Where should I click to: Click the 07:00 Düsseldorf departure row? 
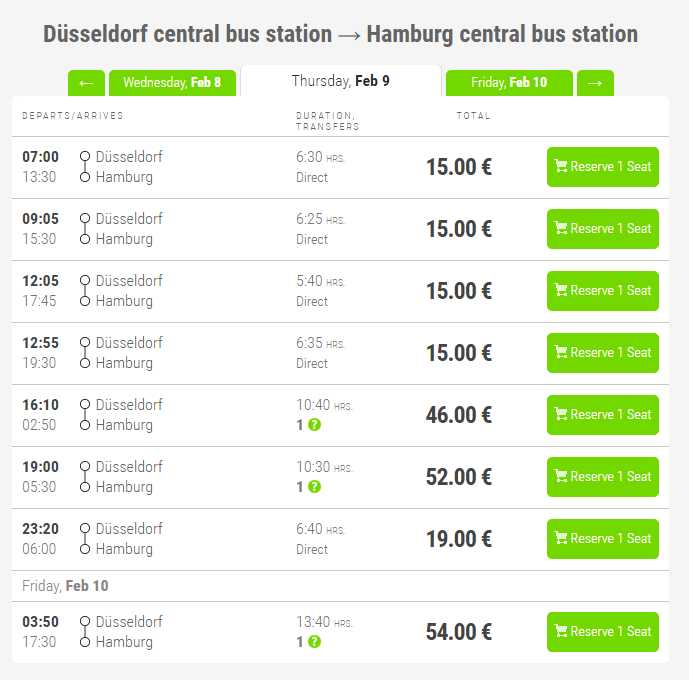pyautogui.click(x=341, y=167)
